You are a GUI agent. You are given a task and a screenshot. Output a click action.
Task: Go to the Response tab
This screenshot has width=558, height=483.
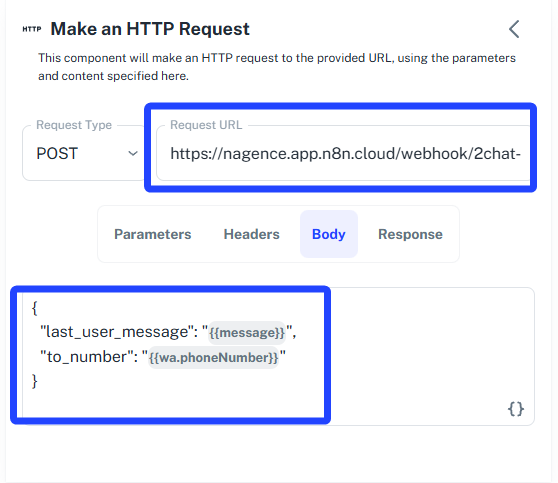(x=410, y=234)
